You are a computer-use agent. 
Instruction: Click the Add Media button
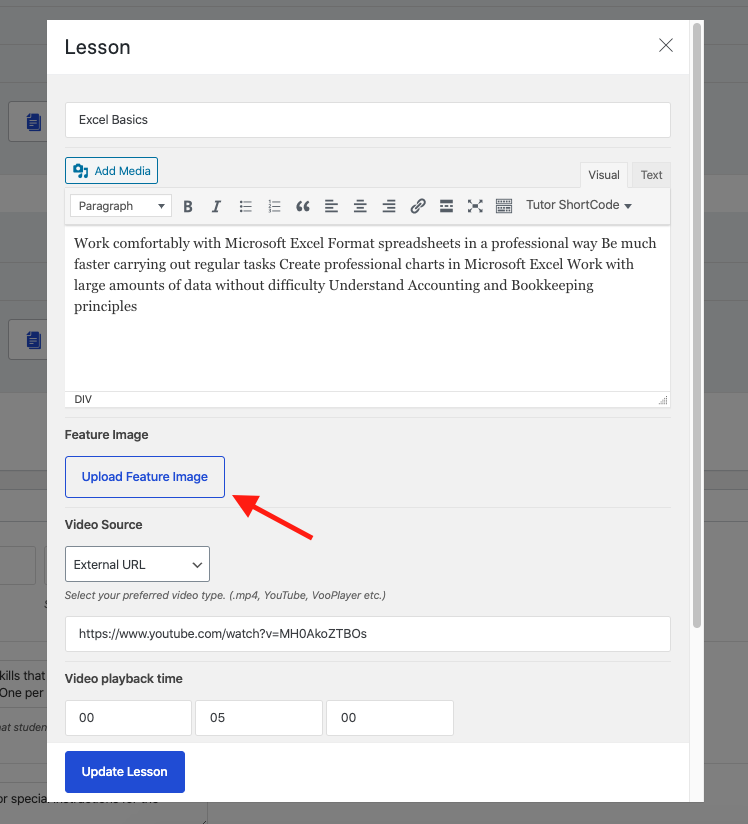coord(111,171)
